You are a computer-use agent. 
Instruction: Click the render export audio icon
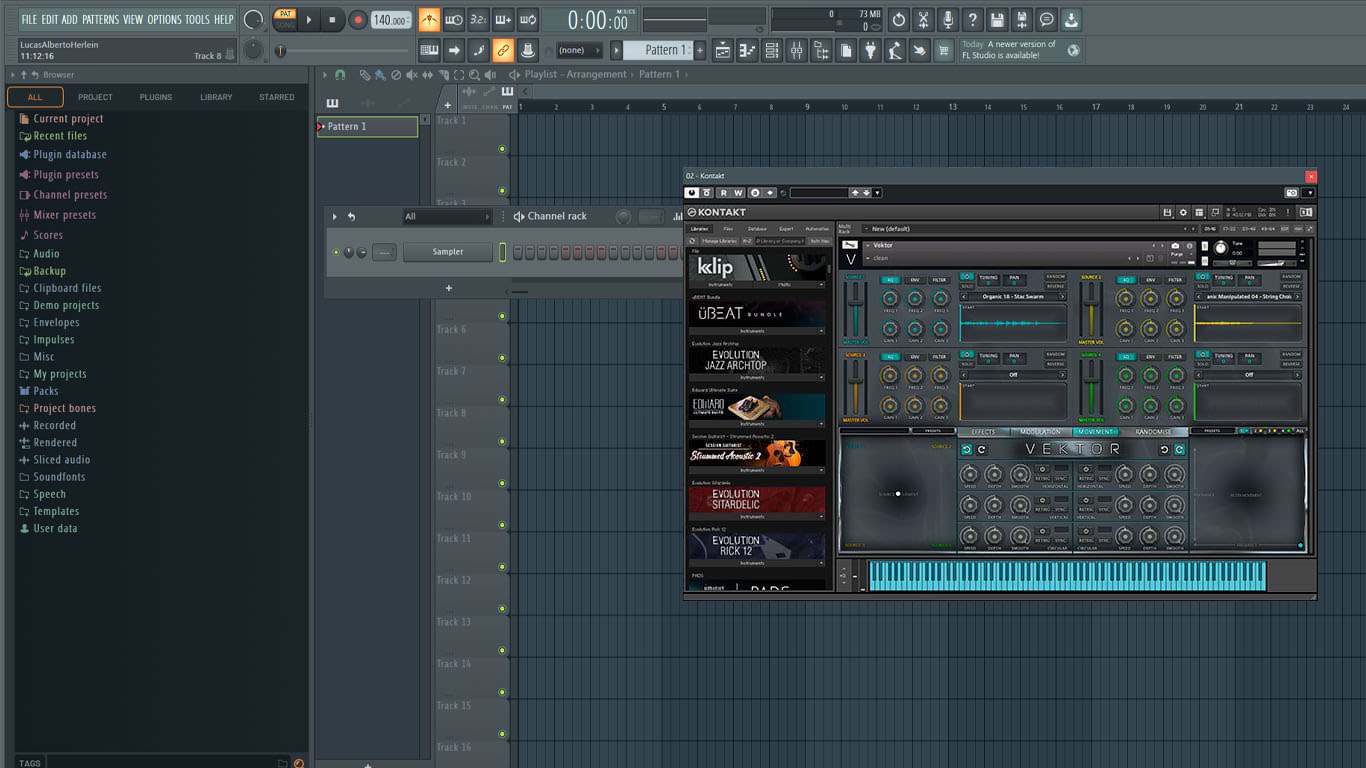pyautogui.click(x=1021, y=19)
